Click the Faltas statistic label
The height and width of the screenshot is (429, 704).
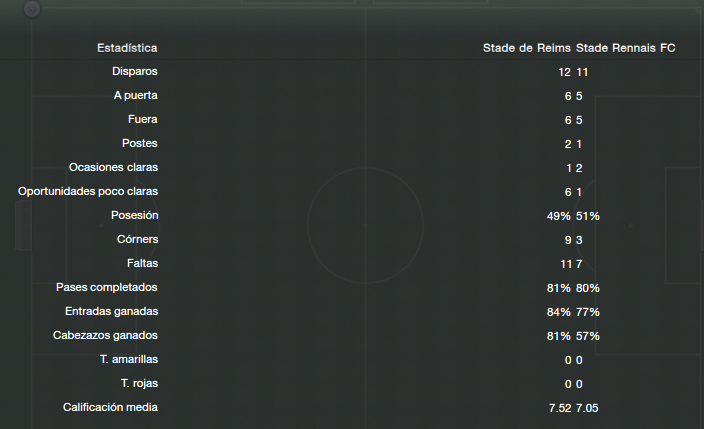click(142, 263)
